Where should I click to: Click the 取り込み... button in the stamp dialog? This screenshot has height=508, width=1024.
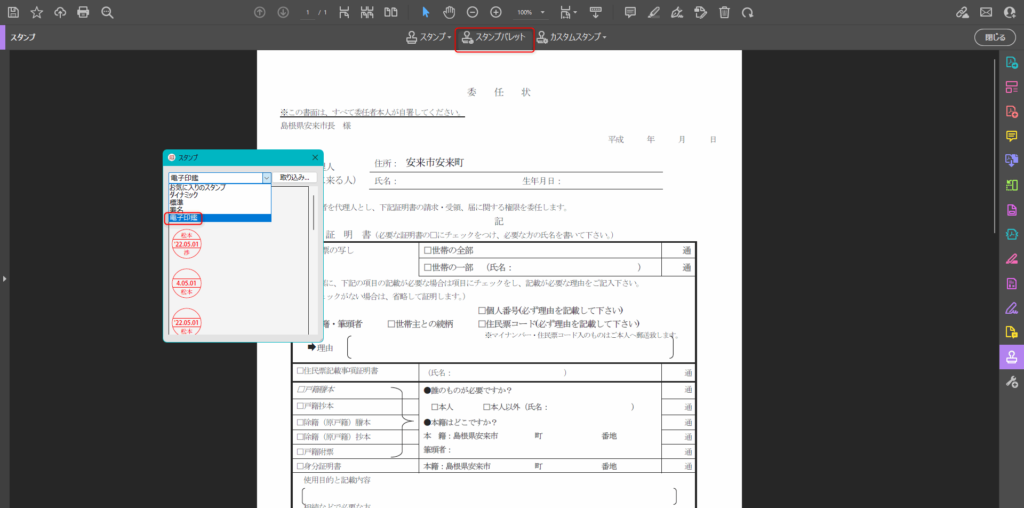296,178
